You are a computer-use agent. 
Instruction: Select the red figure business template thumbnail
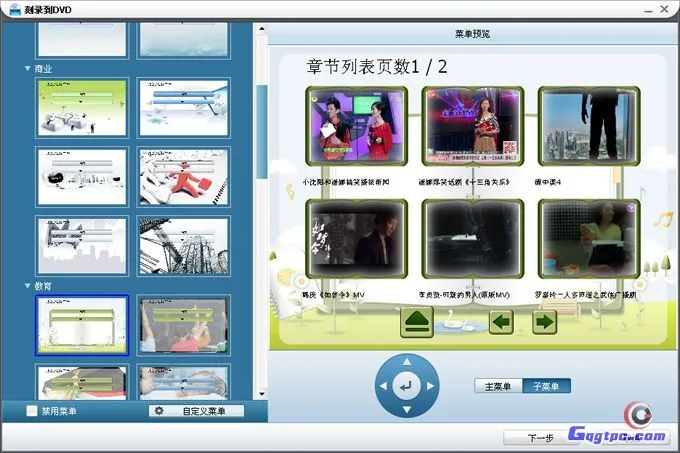click(x=183, y=177)
